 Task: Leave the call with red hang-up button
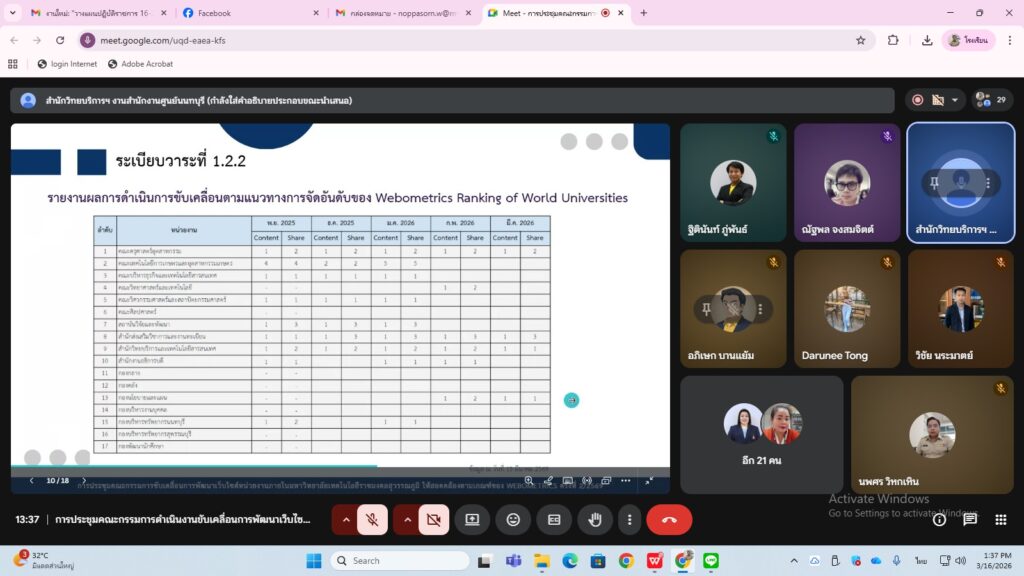point(669,520)
